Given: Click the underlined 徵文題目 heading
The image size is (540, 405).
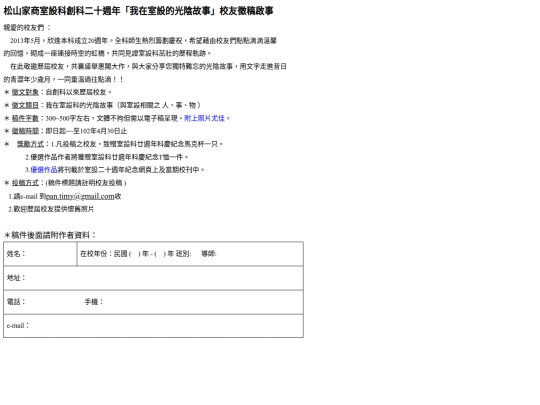Looking at the screenshot, I should click(x=25, y=105).
